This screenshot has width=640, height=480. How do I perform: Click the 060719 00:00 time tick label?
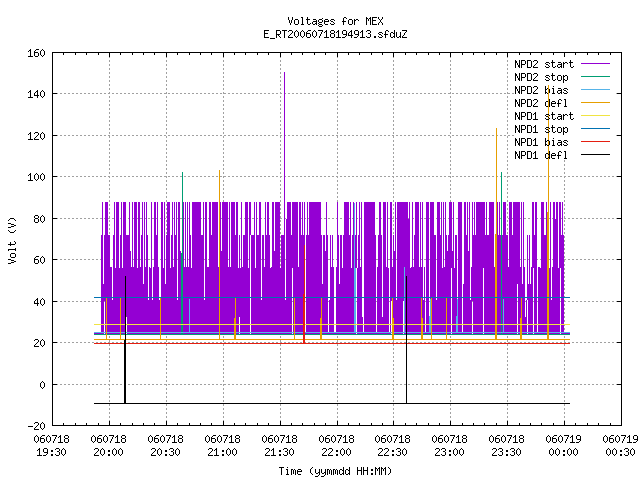coord(564,446)
